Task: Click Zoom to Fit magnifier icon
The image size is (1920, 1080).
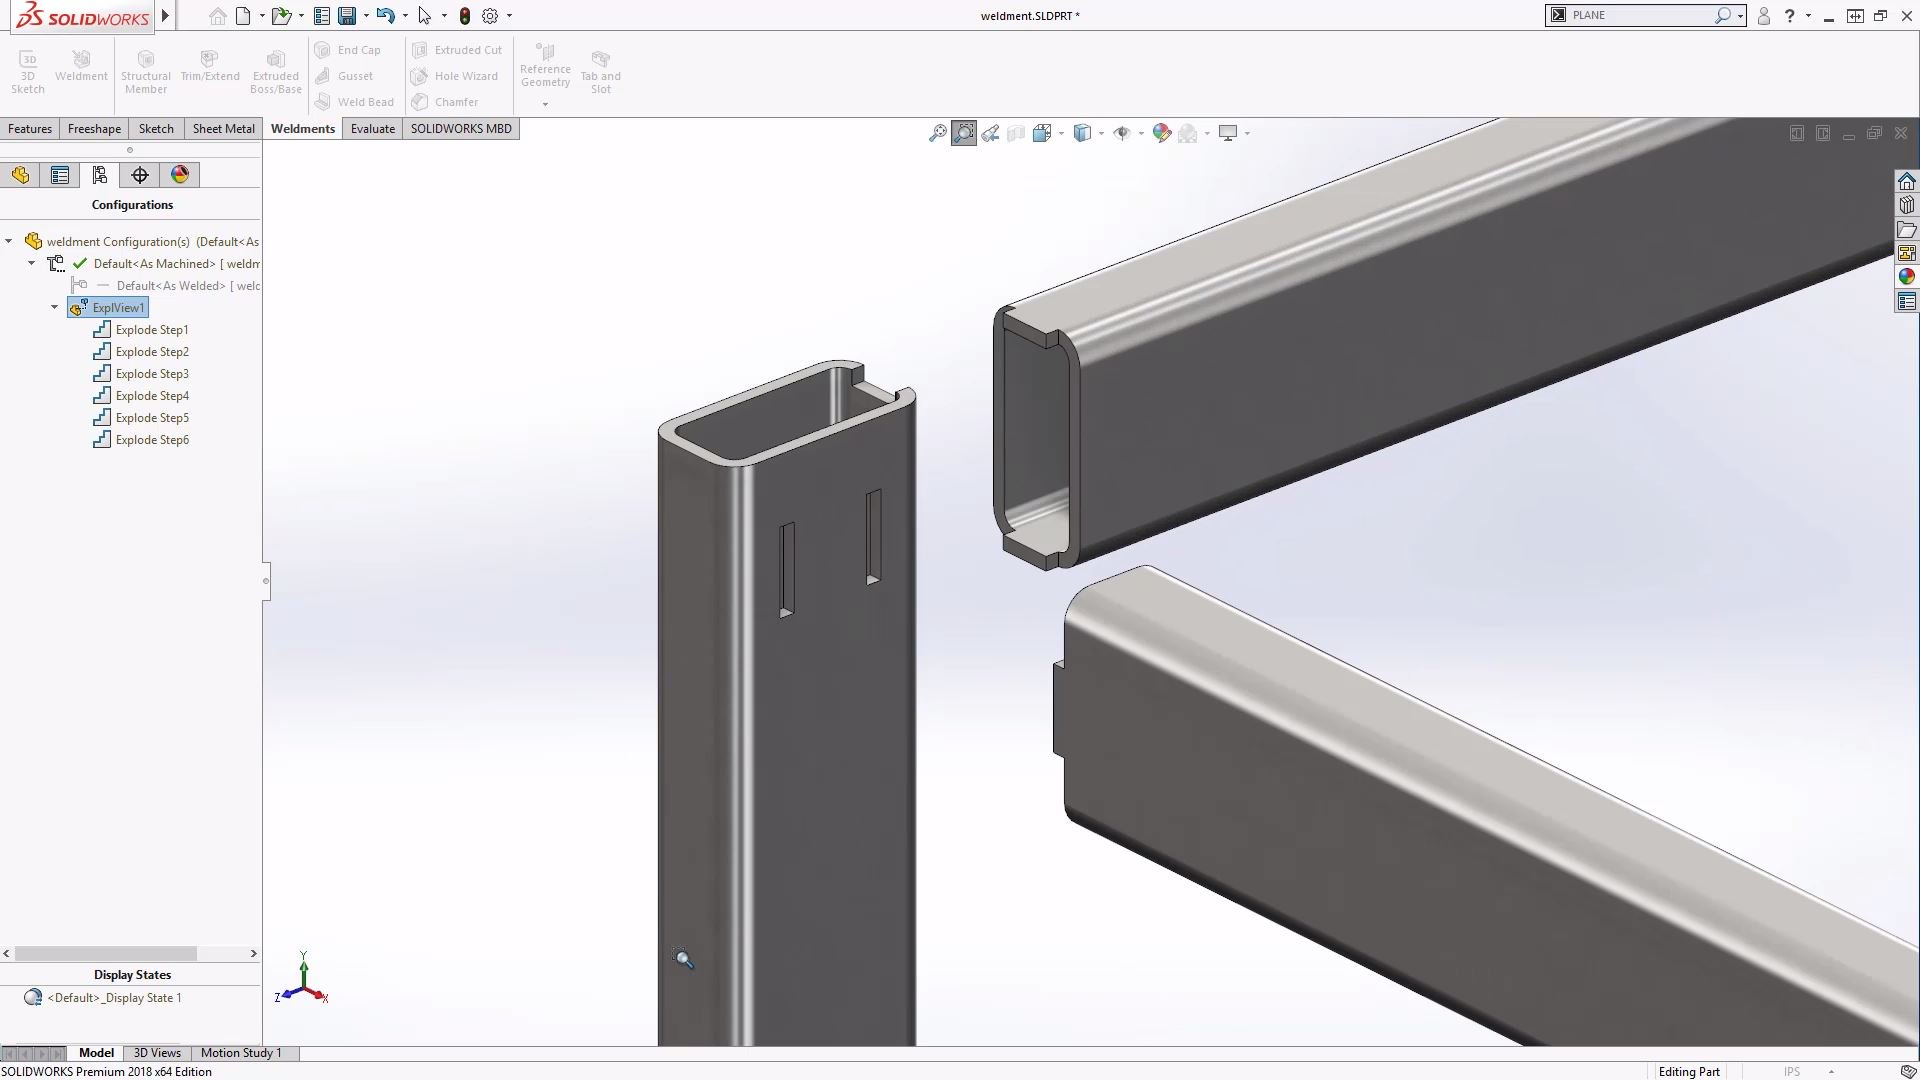Action: (937, 133)
